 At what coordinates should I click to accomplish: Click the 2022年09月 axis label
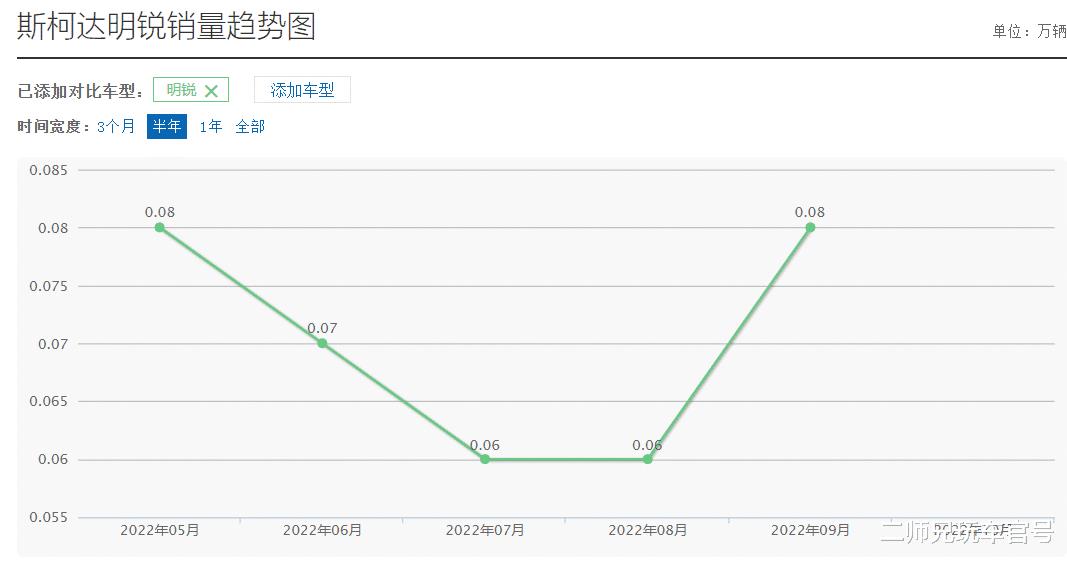pos(810,530)
